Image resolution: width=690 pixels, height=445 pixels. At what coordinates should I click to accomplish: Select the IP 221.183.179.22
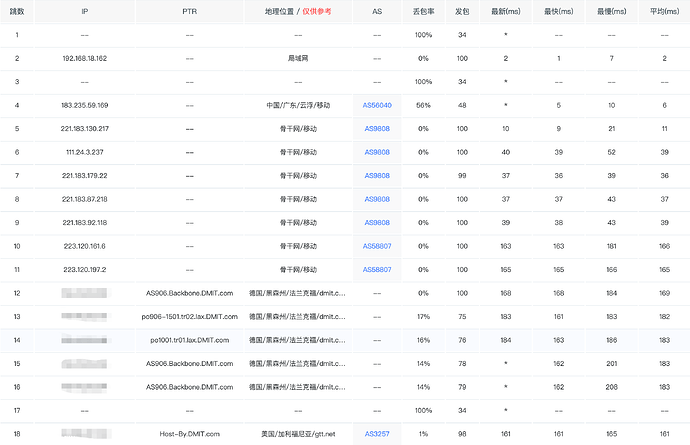(84, 176)
